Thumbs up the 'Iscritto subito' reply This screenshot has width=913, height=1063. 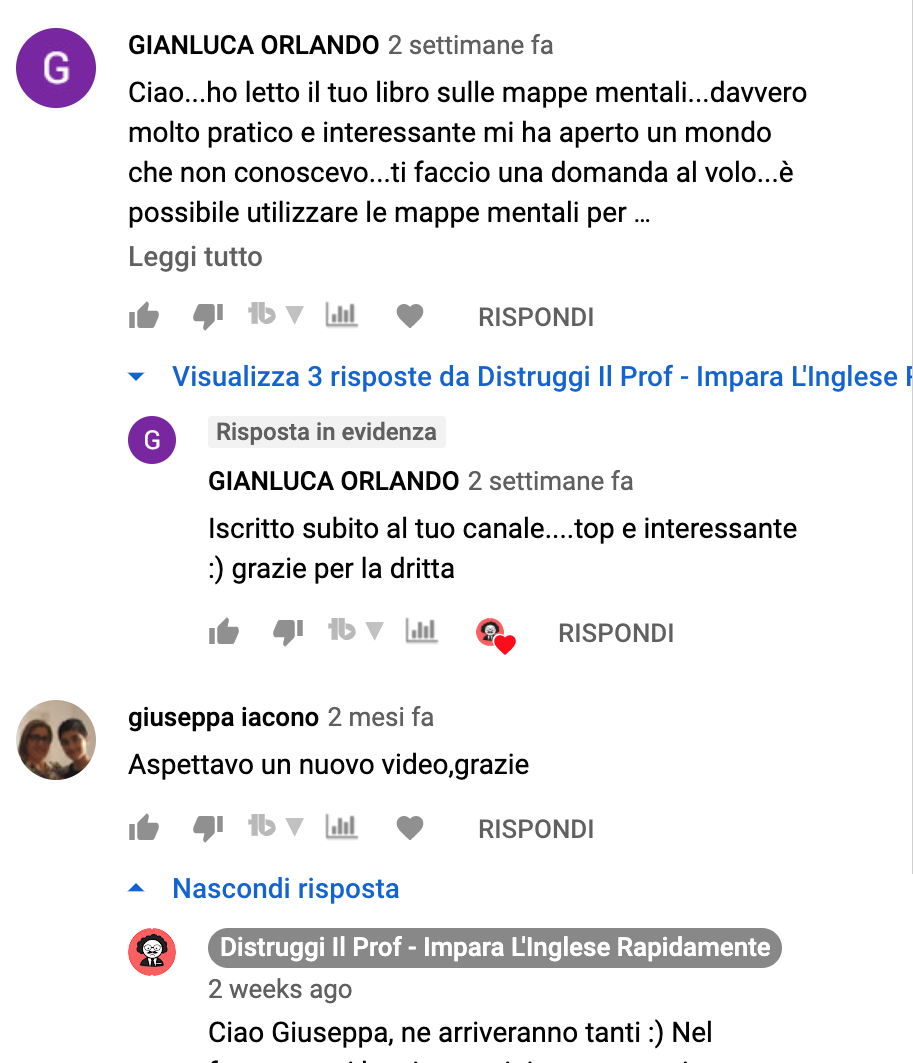click(224, 632)
